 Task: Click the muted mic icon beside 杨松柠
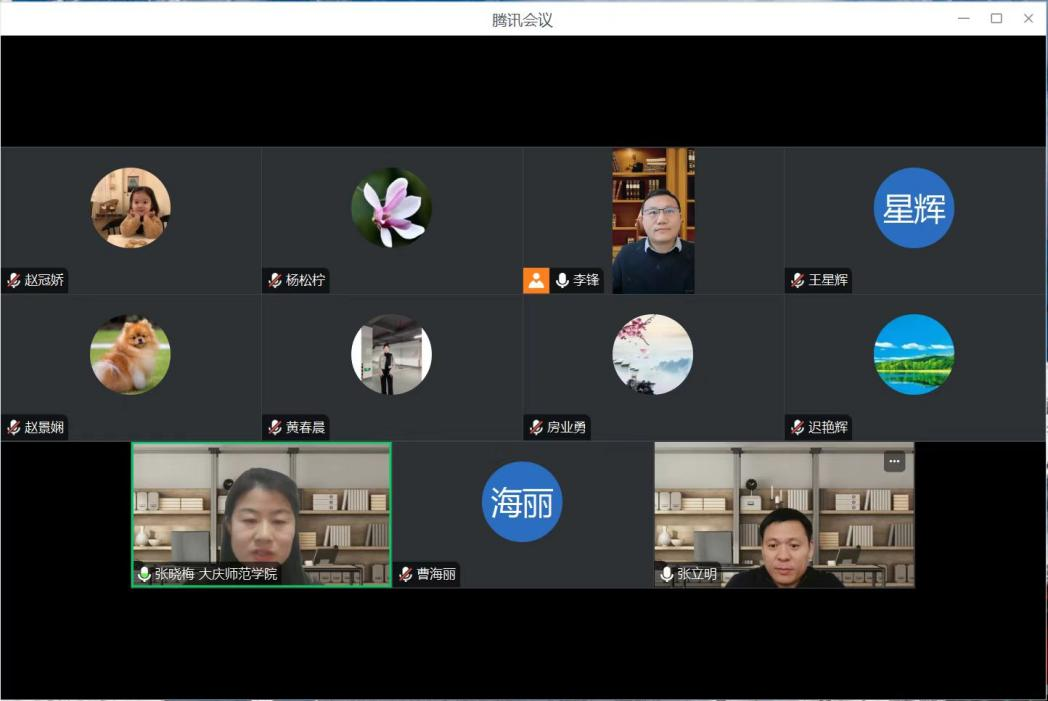pos(275,281)
